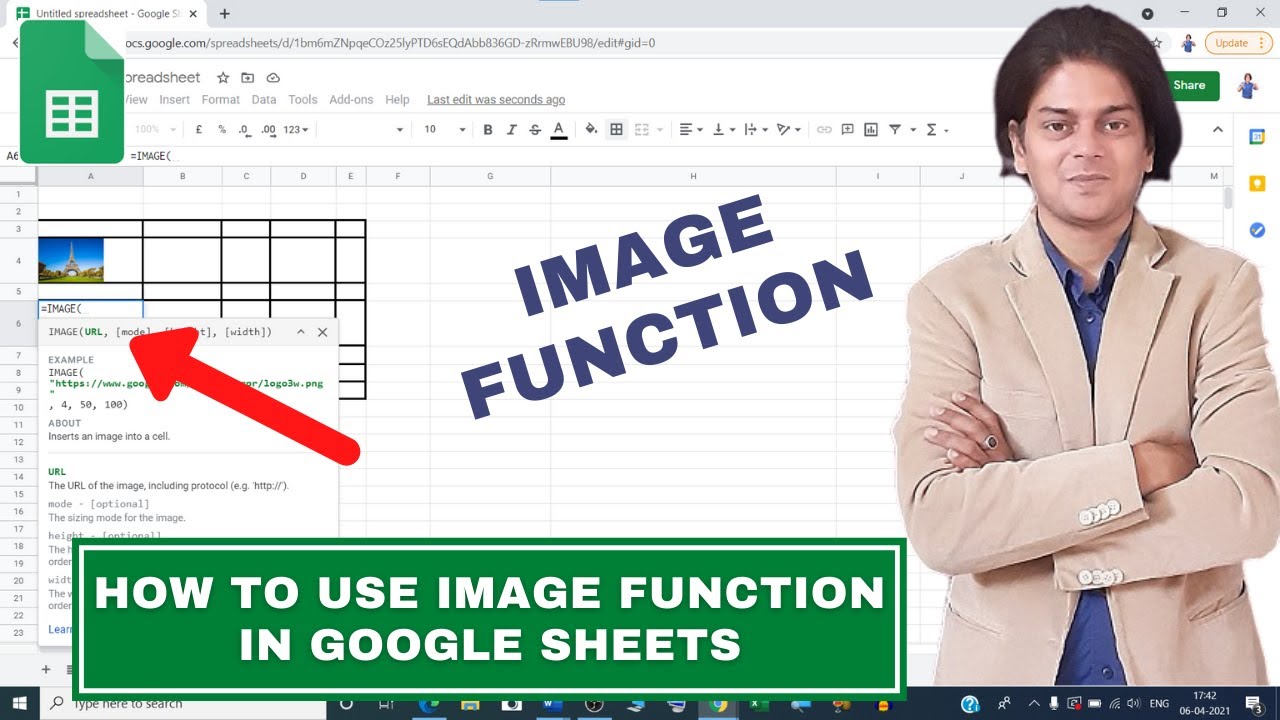The image size is (1280, 720).
Task: Click the Insert link icon
Action: pyautogui.click(x=824, y=130)
